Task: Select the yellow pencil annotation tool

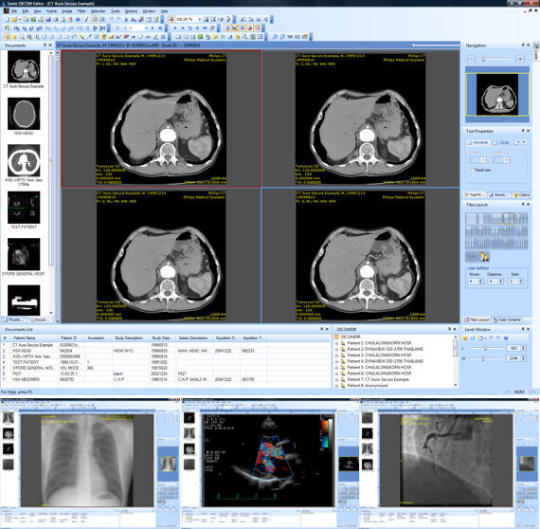Action: [81, 37]
